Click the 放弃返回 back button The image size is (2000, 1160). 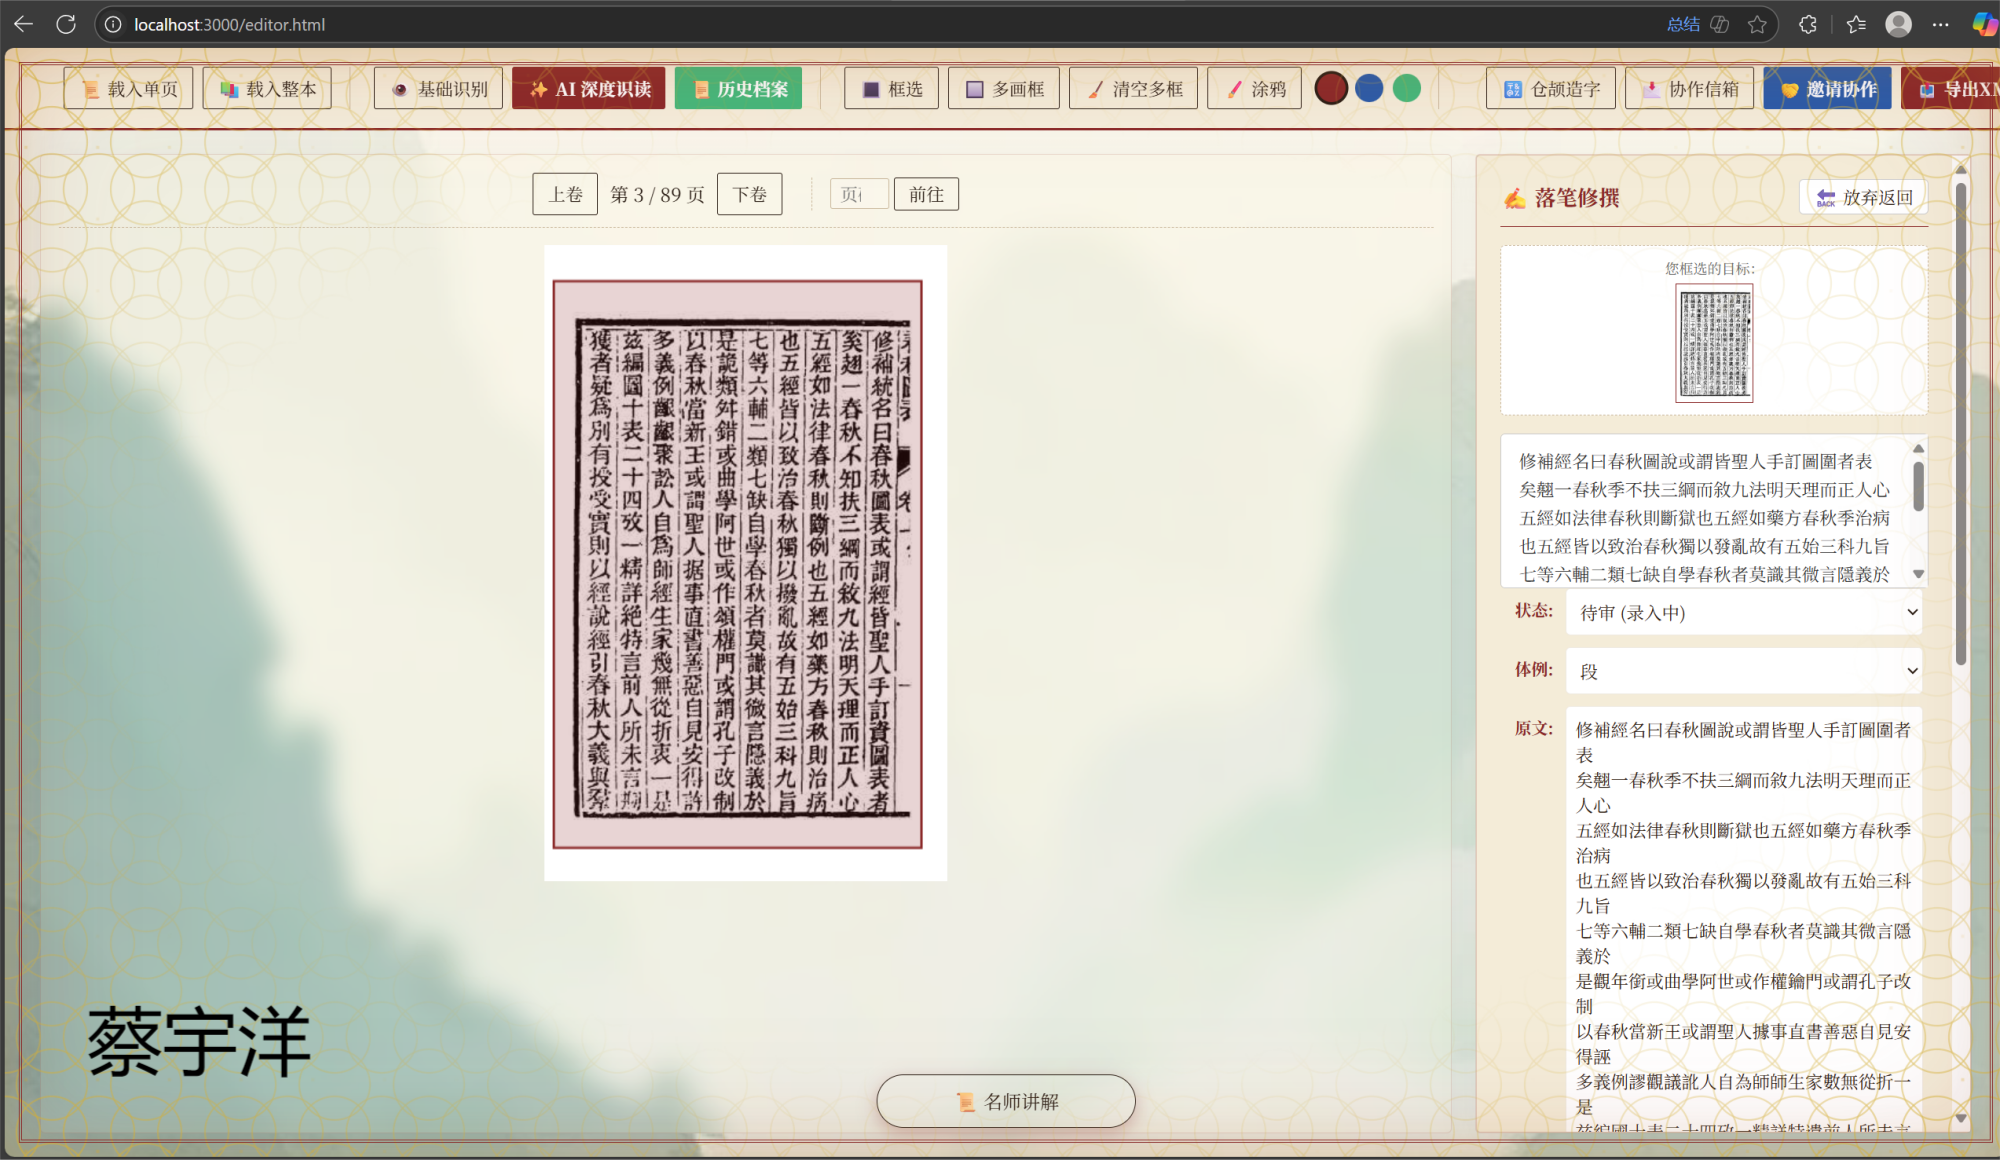point(1863,197)
